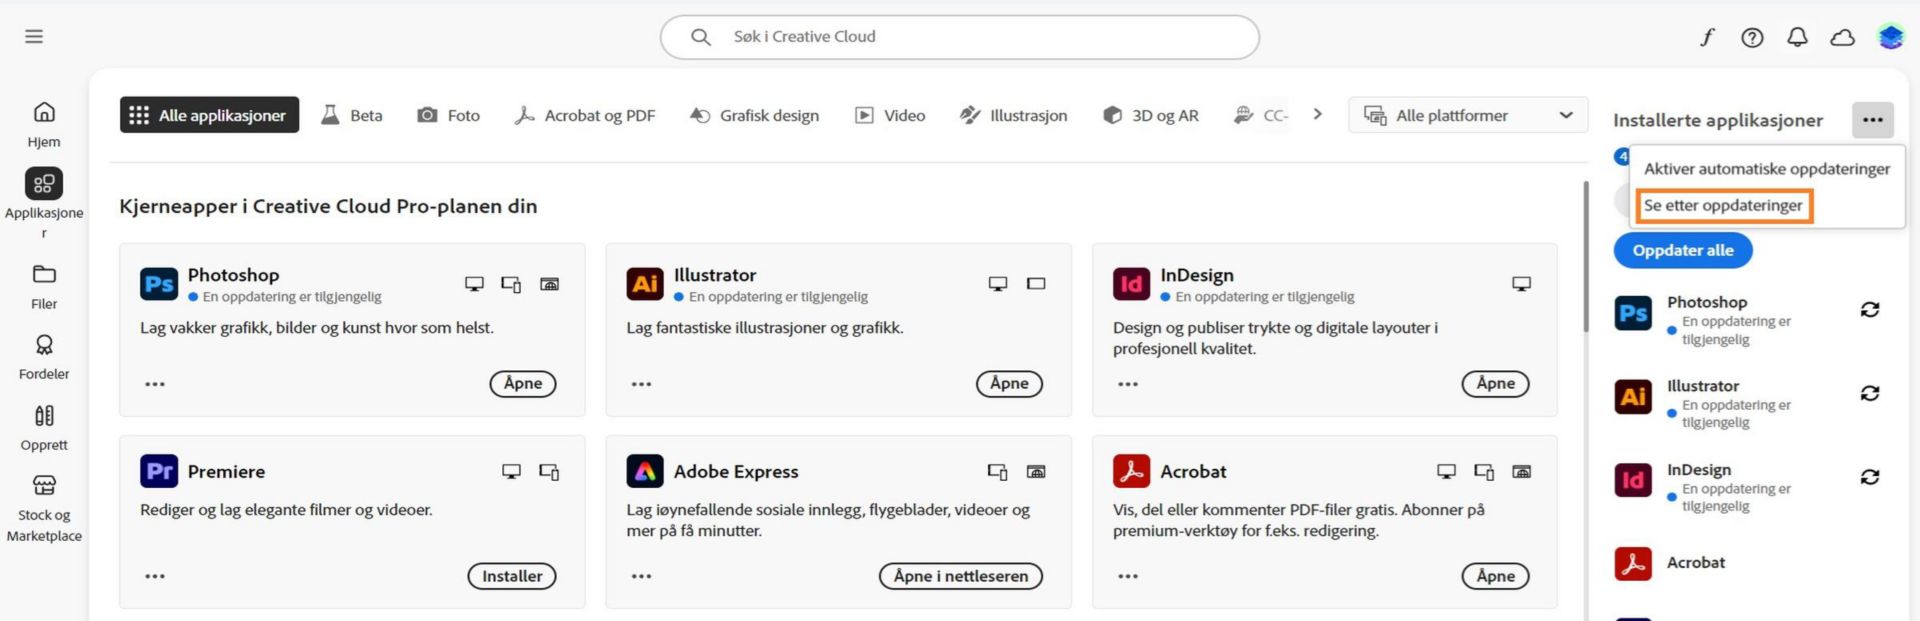This screenshot has height=621, width=1920.
Task: Switch to the Beta tab
Action: 351,115
